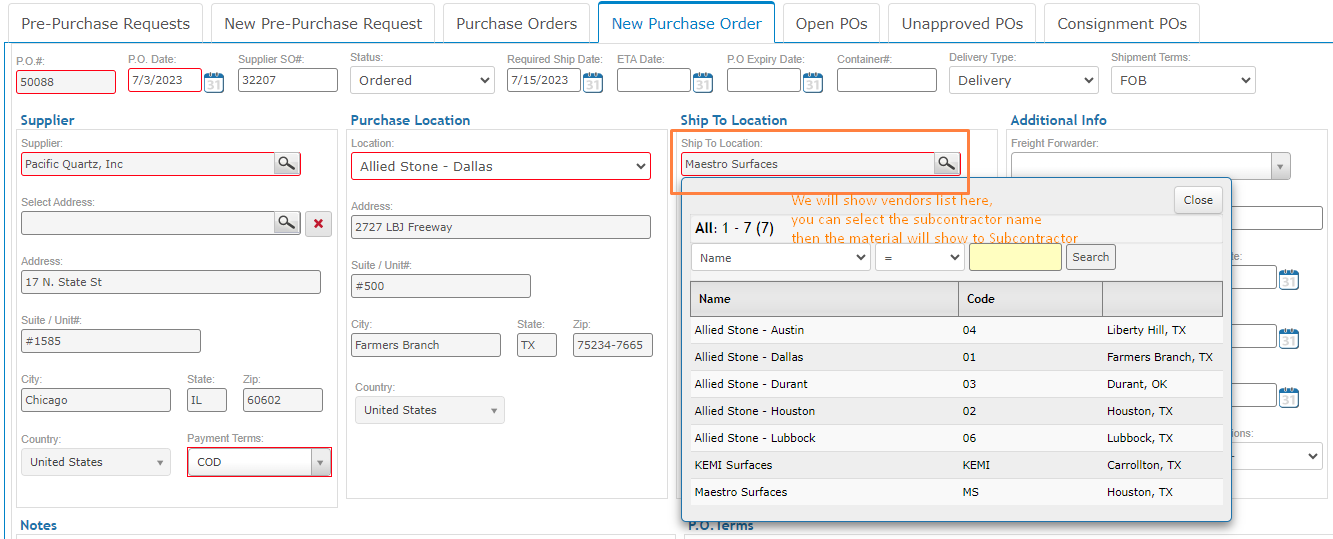Switch to Open POs tab

pyautogui.click(x=832, y=23)
